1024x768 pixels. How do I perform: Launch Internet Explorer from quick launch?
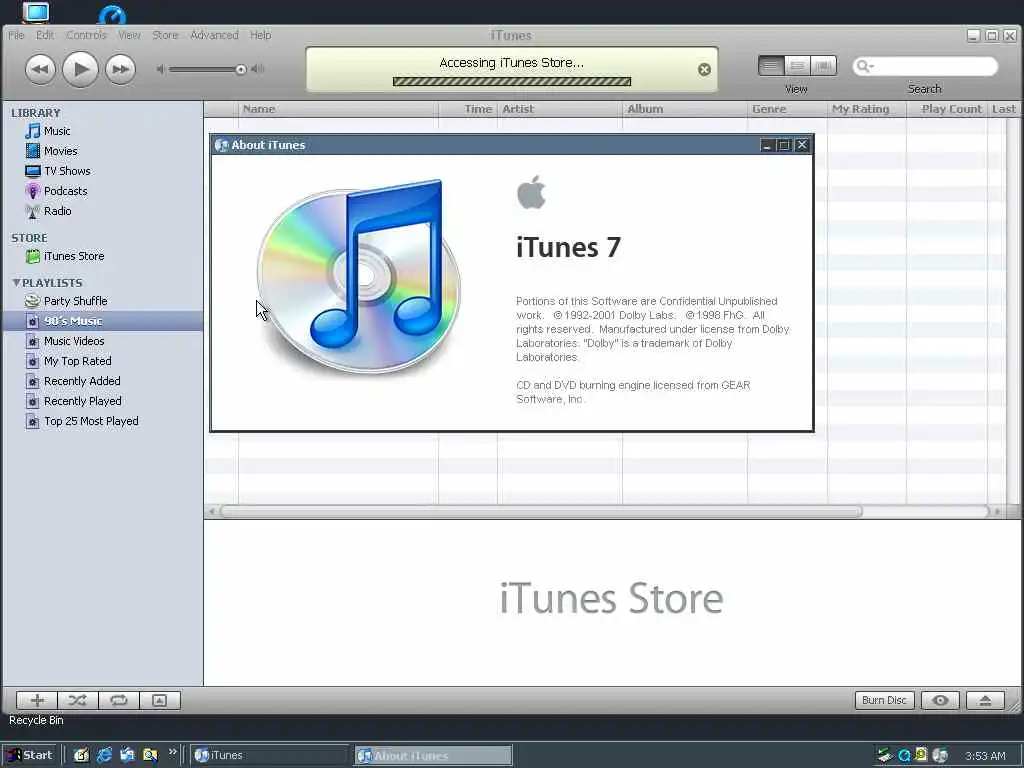[104, 755]
